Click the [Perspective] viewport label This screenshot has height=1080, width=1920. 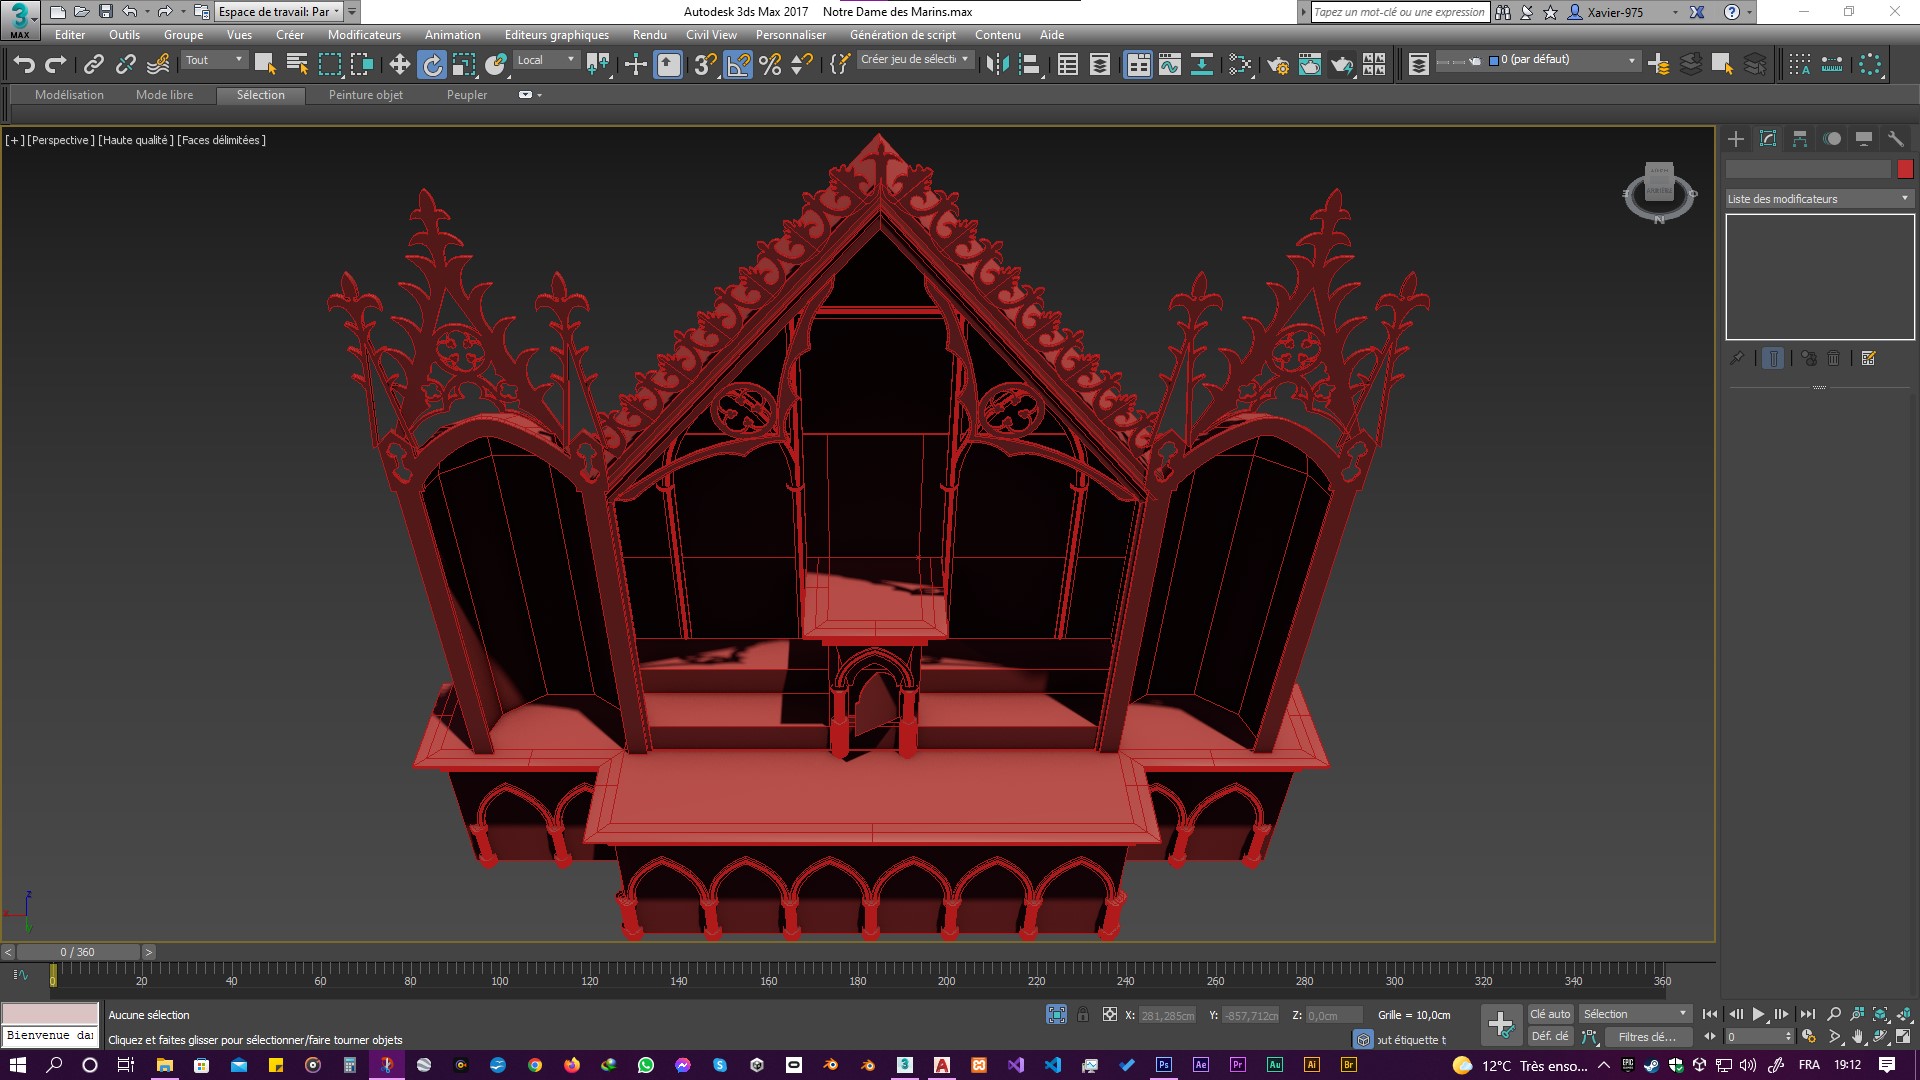coord(61,140)
